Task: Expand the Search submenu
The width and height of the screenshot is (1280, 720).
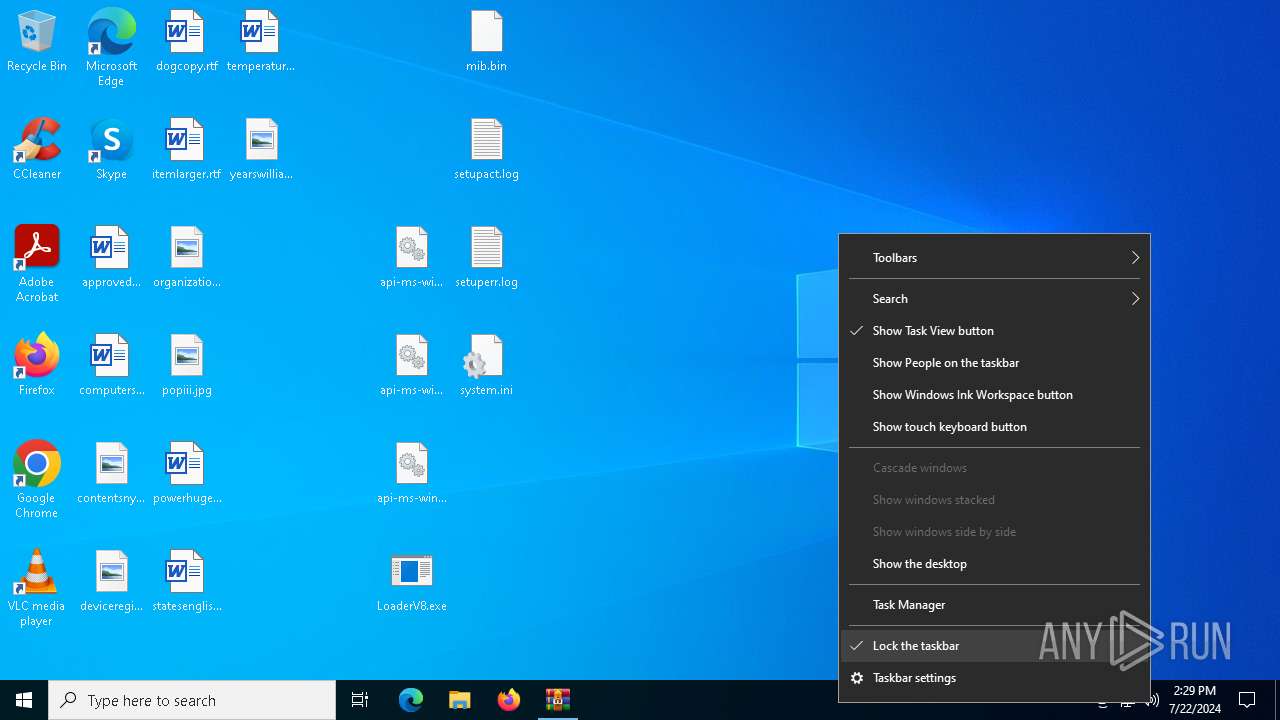Action: [994, 299]
